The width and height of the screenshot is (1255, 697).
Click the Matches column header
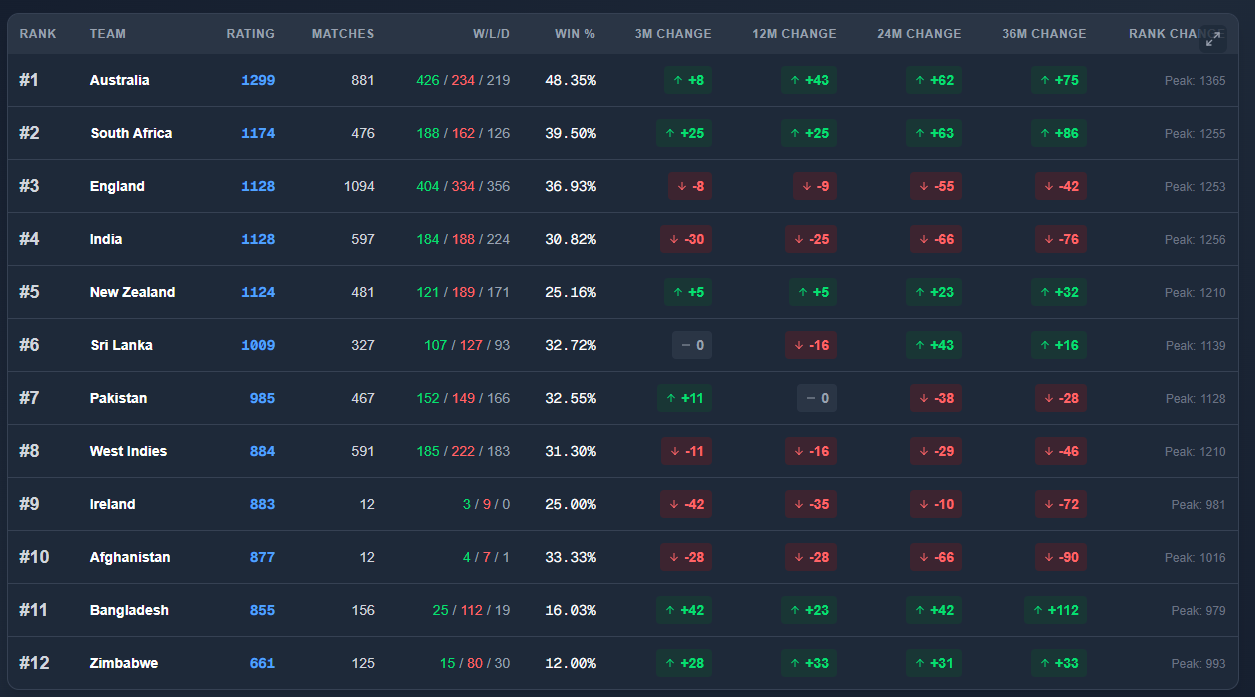click(343, 34)
